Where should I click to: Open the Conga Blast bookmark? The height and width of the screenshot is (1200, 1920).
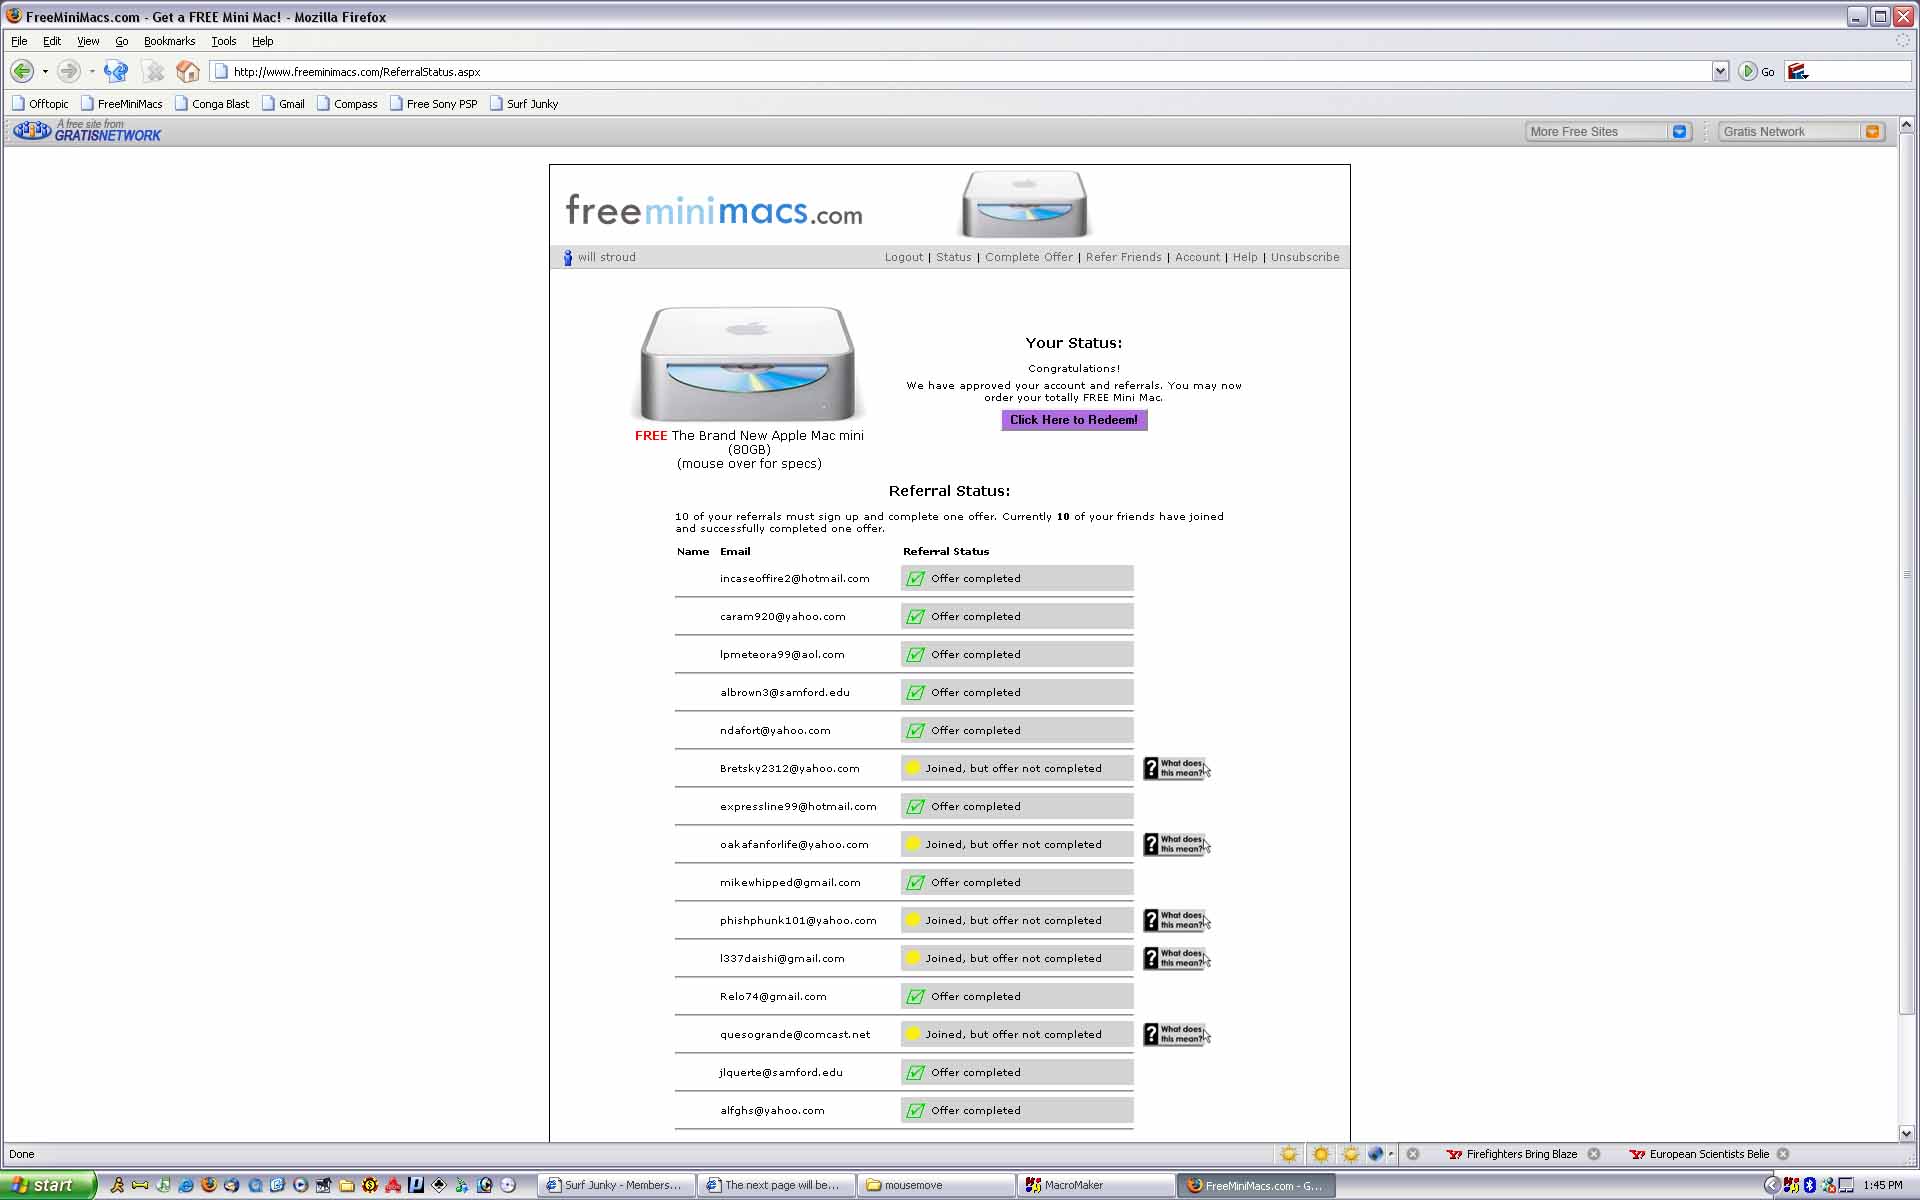coord(212,104)
